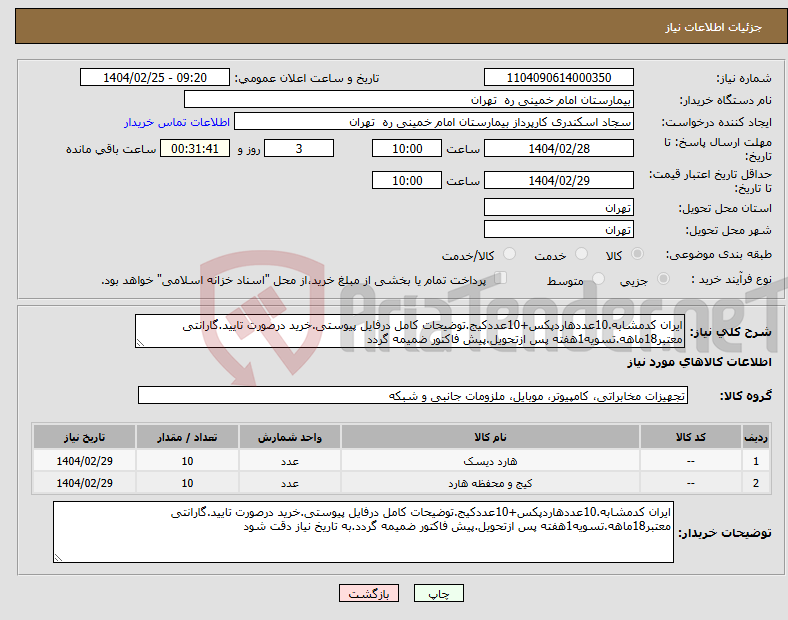This screenshot has width=788, height=620.
Task: Click the announcement date field 1404/02/25 - 09:20
Action: (155, 78)
